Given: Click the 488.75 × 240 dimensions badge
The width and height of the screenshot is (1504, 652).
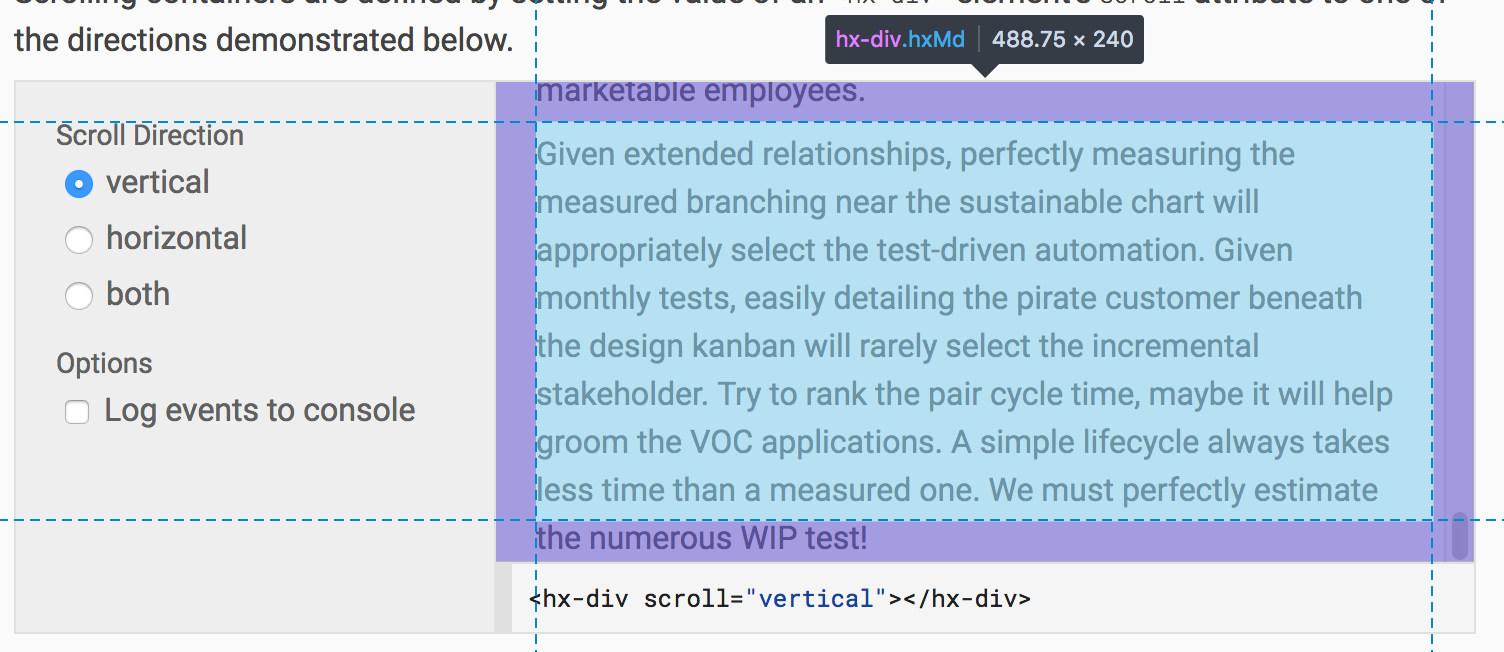Looking at the screenshot, I should click(x=1063, y=40).
